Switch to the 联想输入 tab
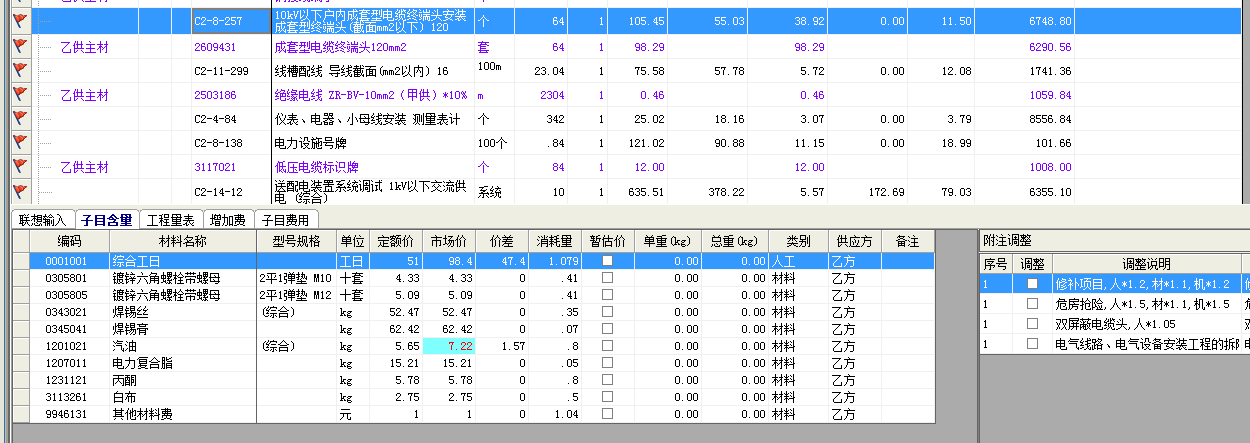The width and height of the screenshot is (1250, 443). click(x=42, y=219)
